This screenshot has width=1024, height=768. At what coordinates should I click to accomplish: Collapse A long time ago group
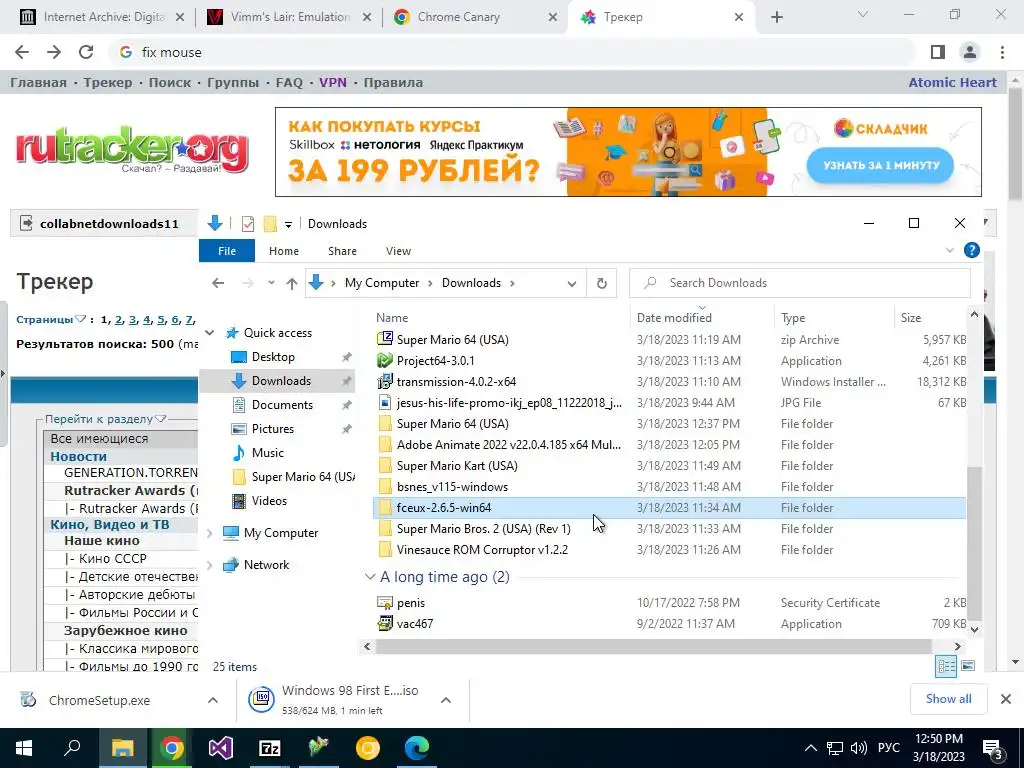pos(370,577)
